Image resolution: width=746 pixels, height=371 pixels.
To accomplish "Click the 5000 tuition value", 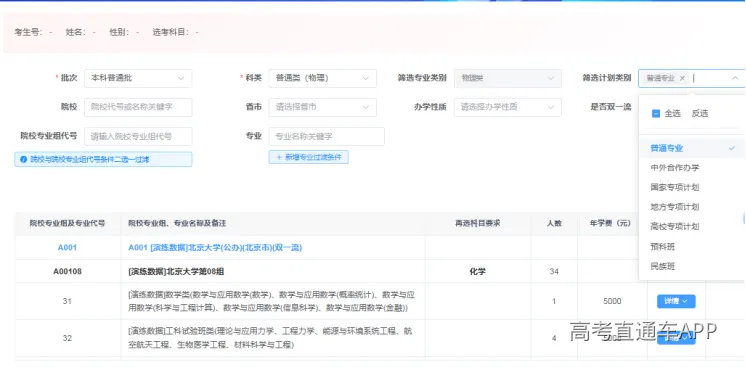I will click(x=612, y=301).
